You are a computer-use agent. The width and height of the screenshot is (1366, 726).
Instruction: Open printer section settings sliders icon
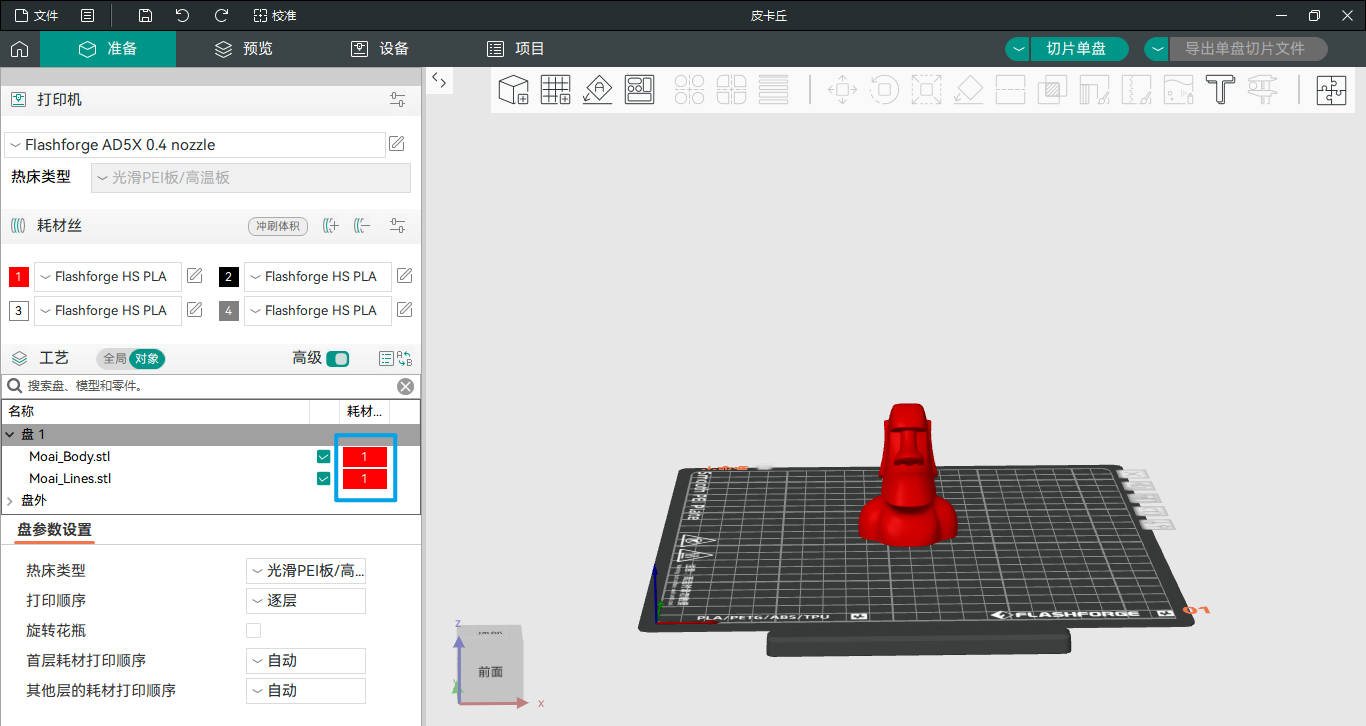(x=398, y=100)
